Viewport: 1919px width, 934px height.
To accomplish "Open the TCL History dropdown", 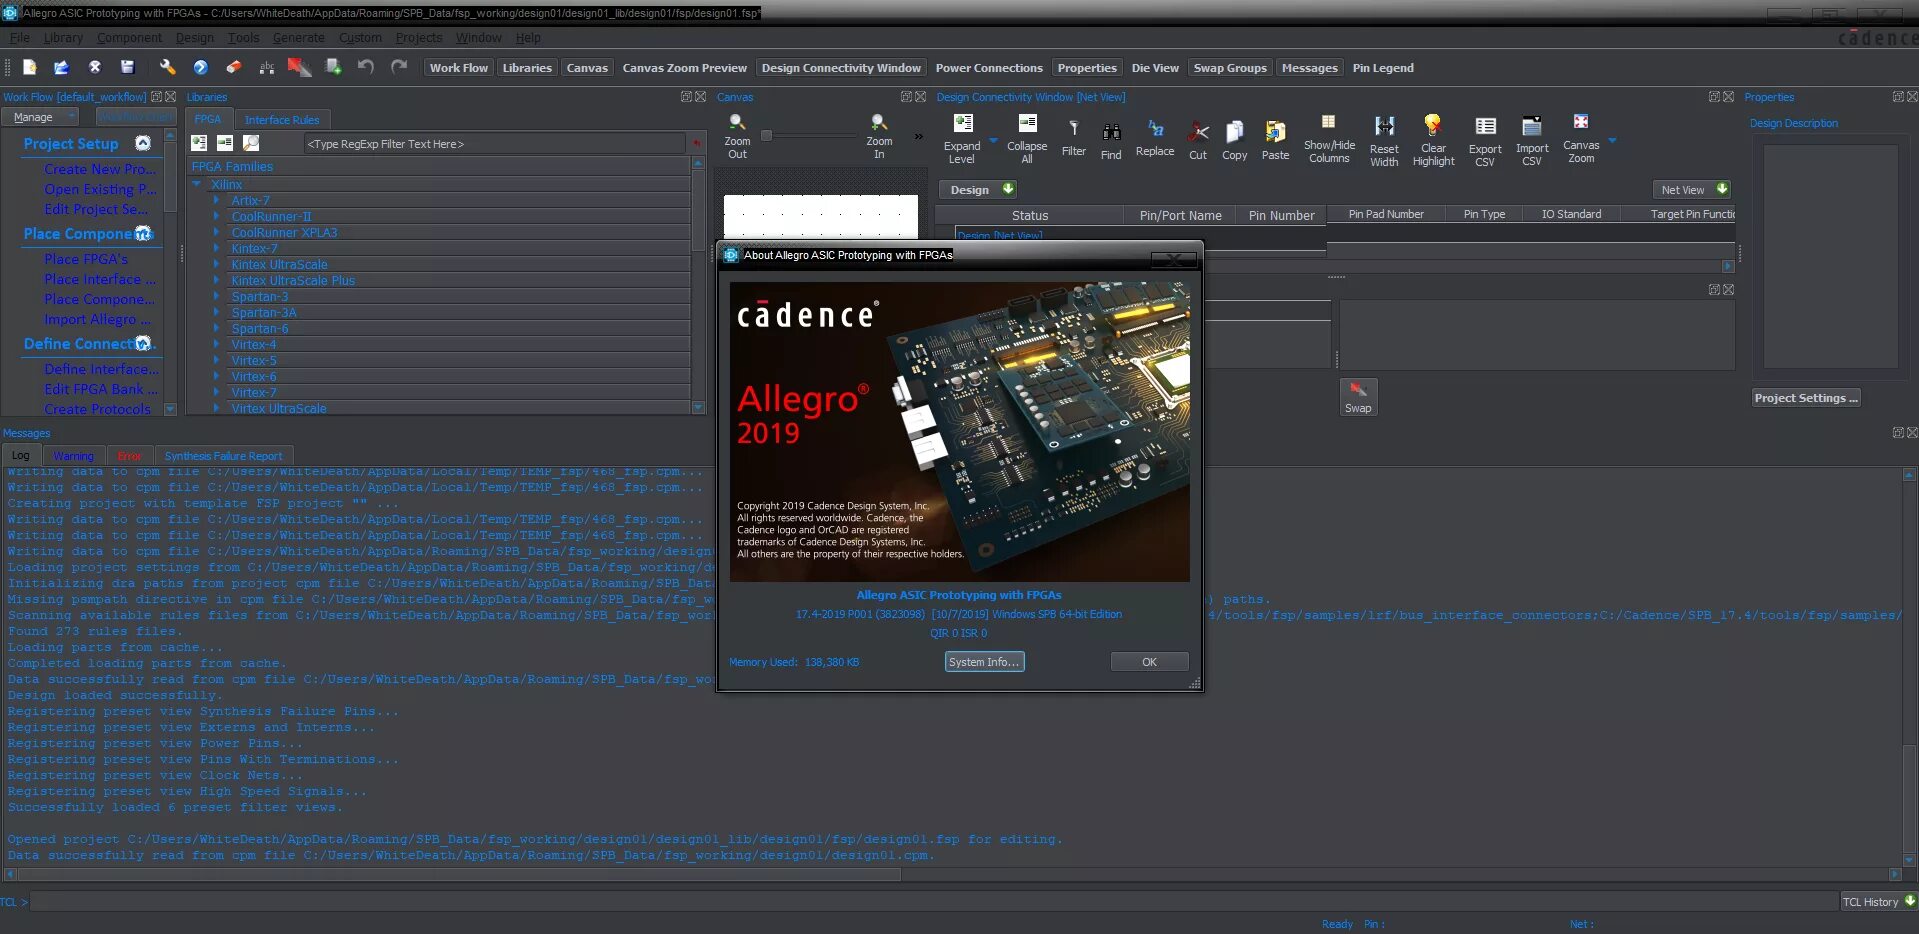I will click(1878, 901).
